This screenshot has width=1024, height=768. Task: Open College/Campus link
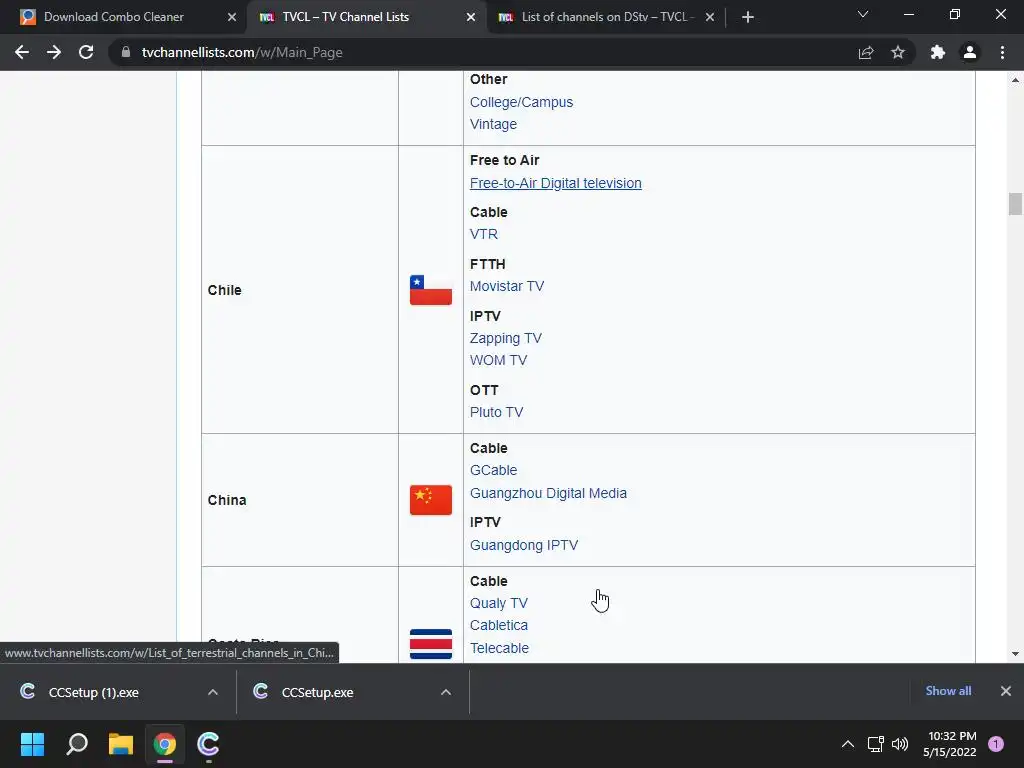click(521, 102)
